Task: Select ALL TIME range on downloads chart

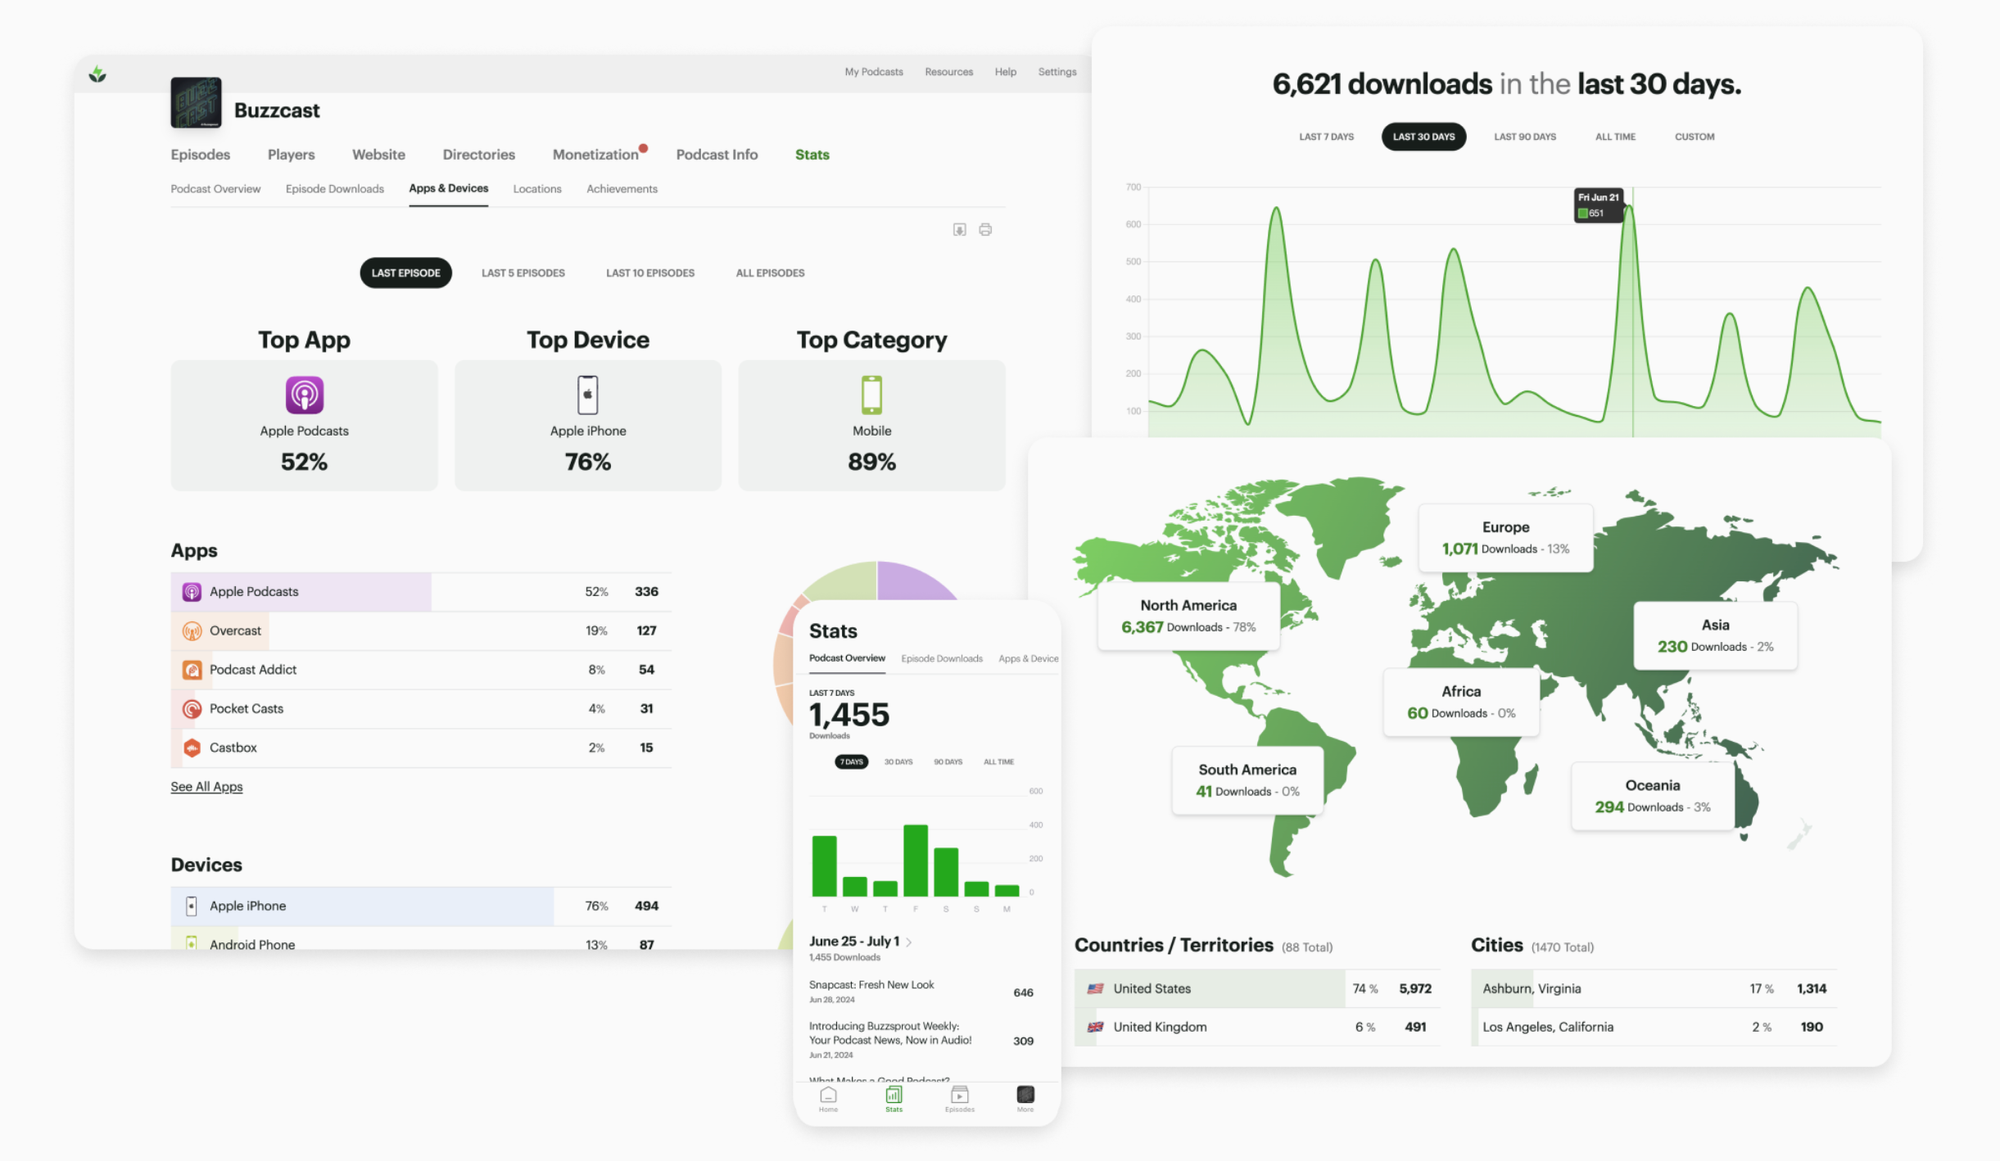Action: coord(1615,137)
